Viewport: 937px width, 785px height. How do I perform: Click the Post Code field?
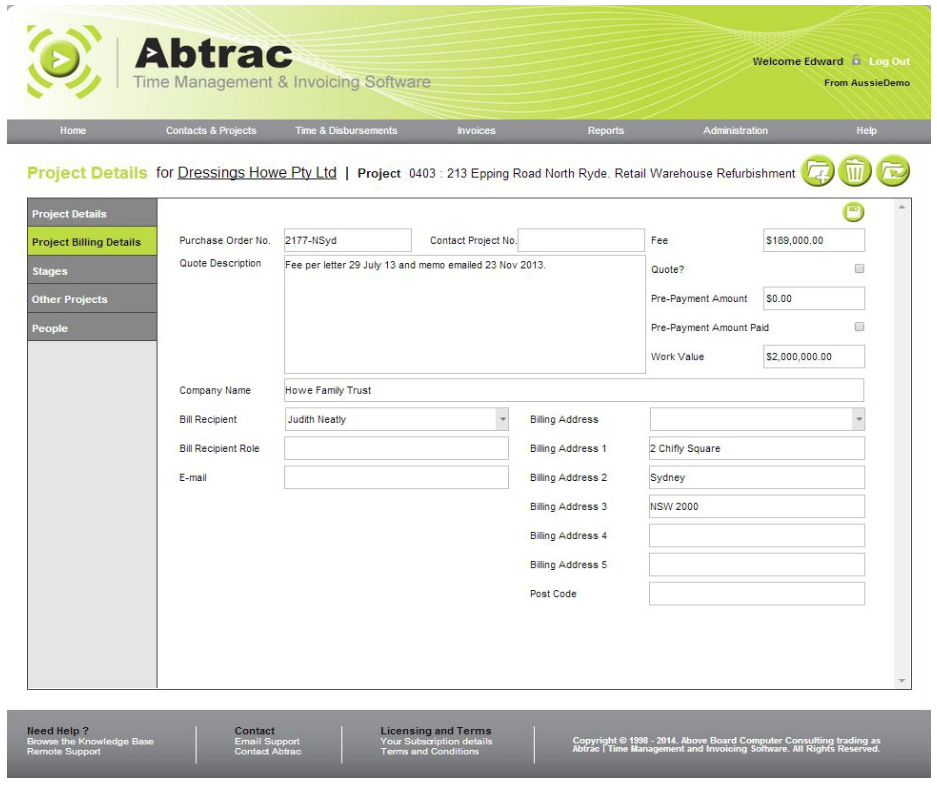757,594
